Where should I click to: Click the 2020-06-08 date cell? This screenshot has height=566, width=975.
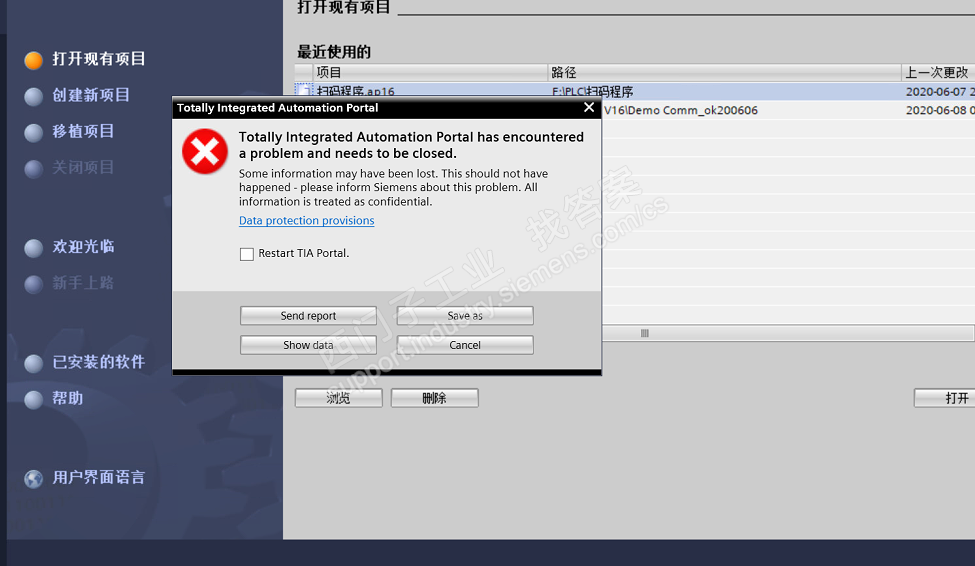click(x=940, y=110)
